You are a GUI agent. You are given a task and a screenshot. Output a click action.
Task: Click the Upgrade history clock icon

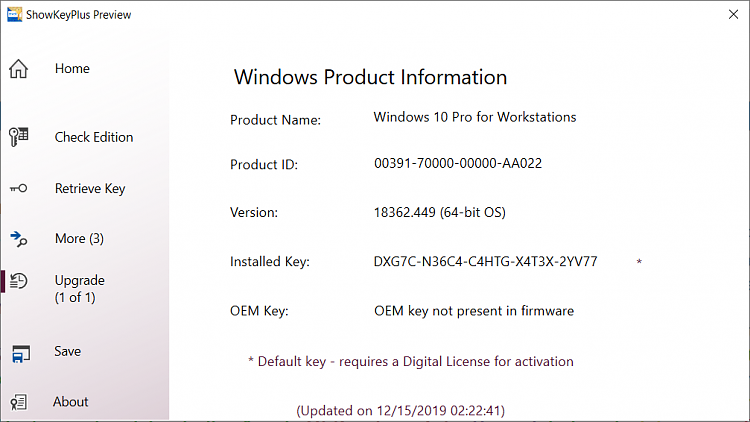click(18, 281)
